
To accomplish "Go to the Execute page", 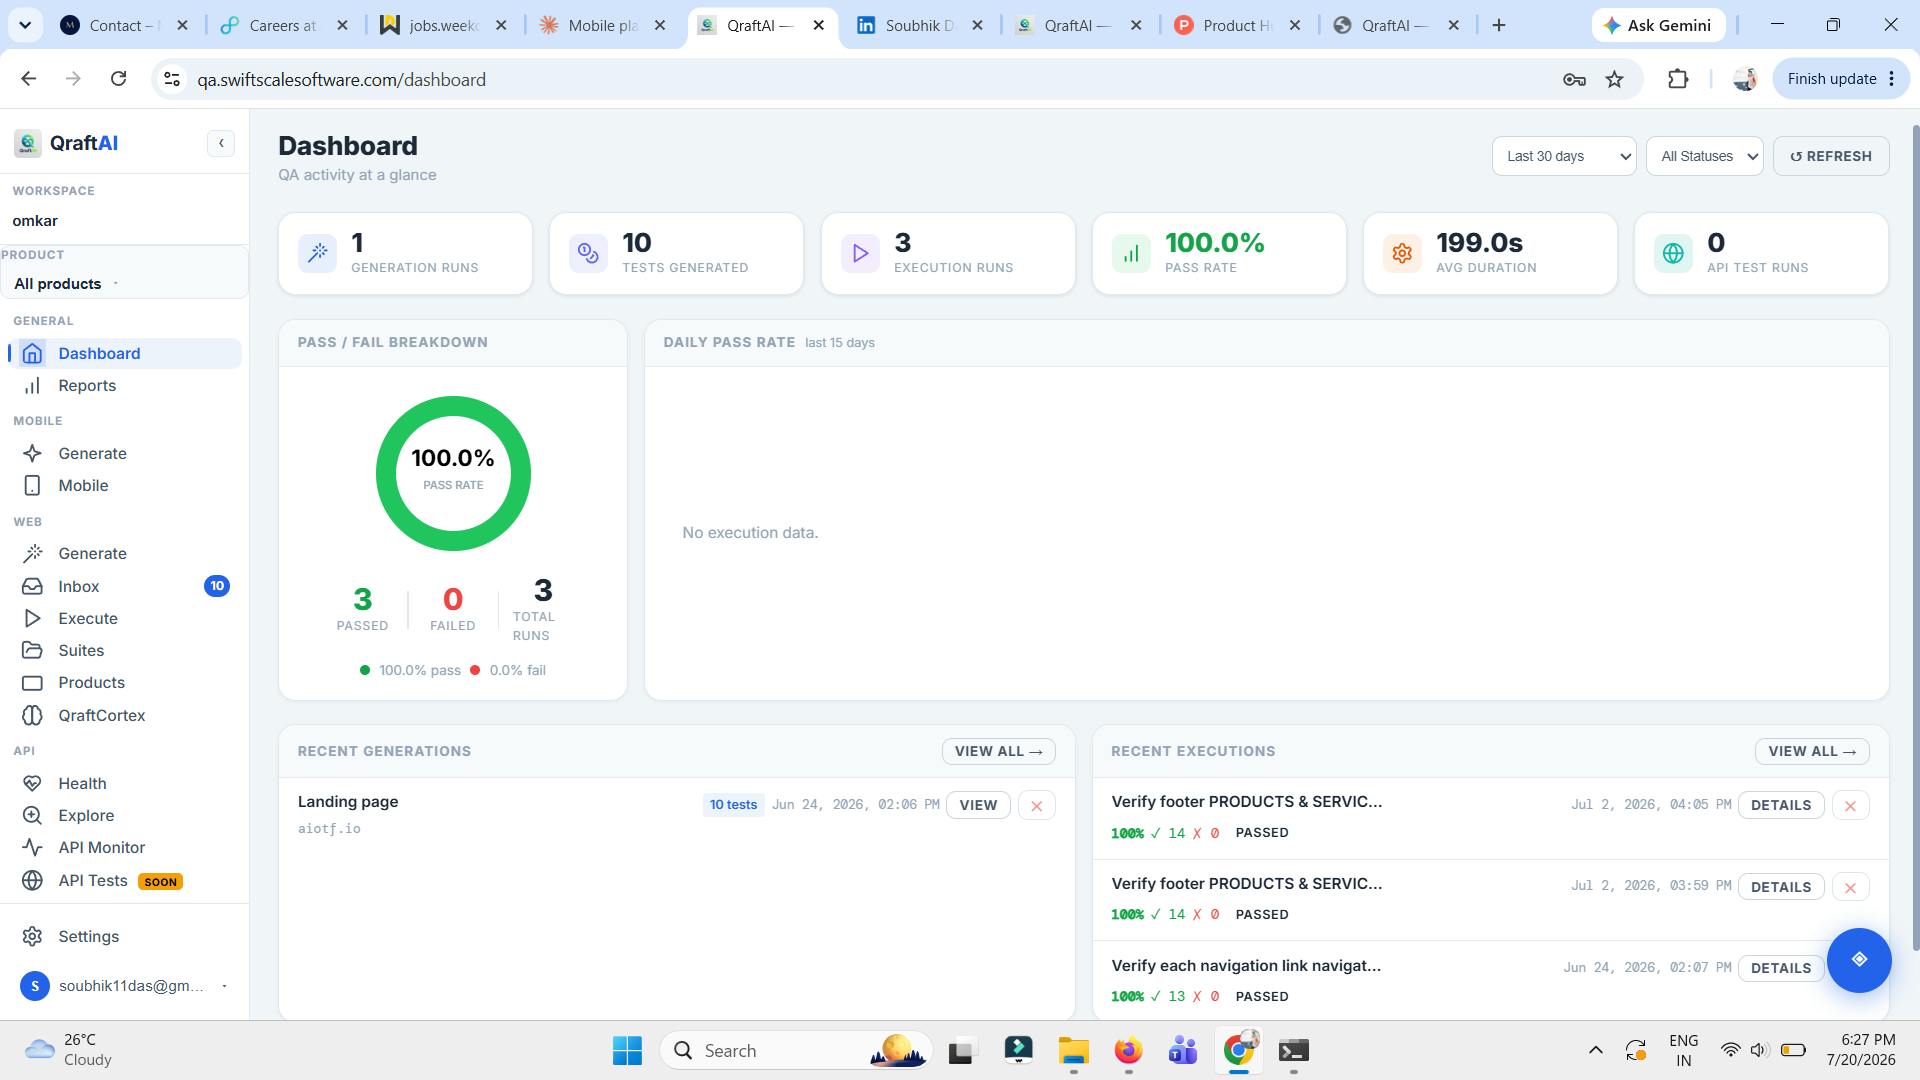I will pyautogui.click(x=125, y=618).
